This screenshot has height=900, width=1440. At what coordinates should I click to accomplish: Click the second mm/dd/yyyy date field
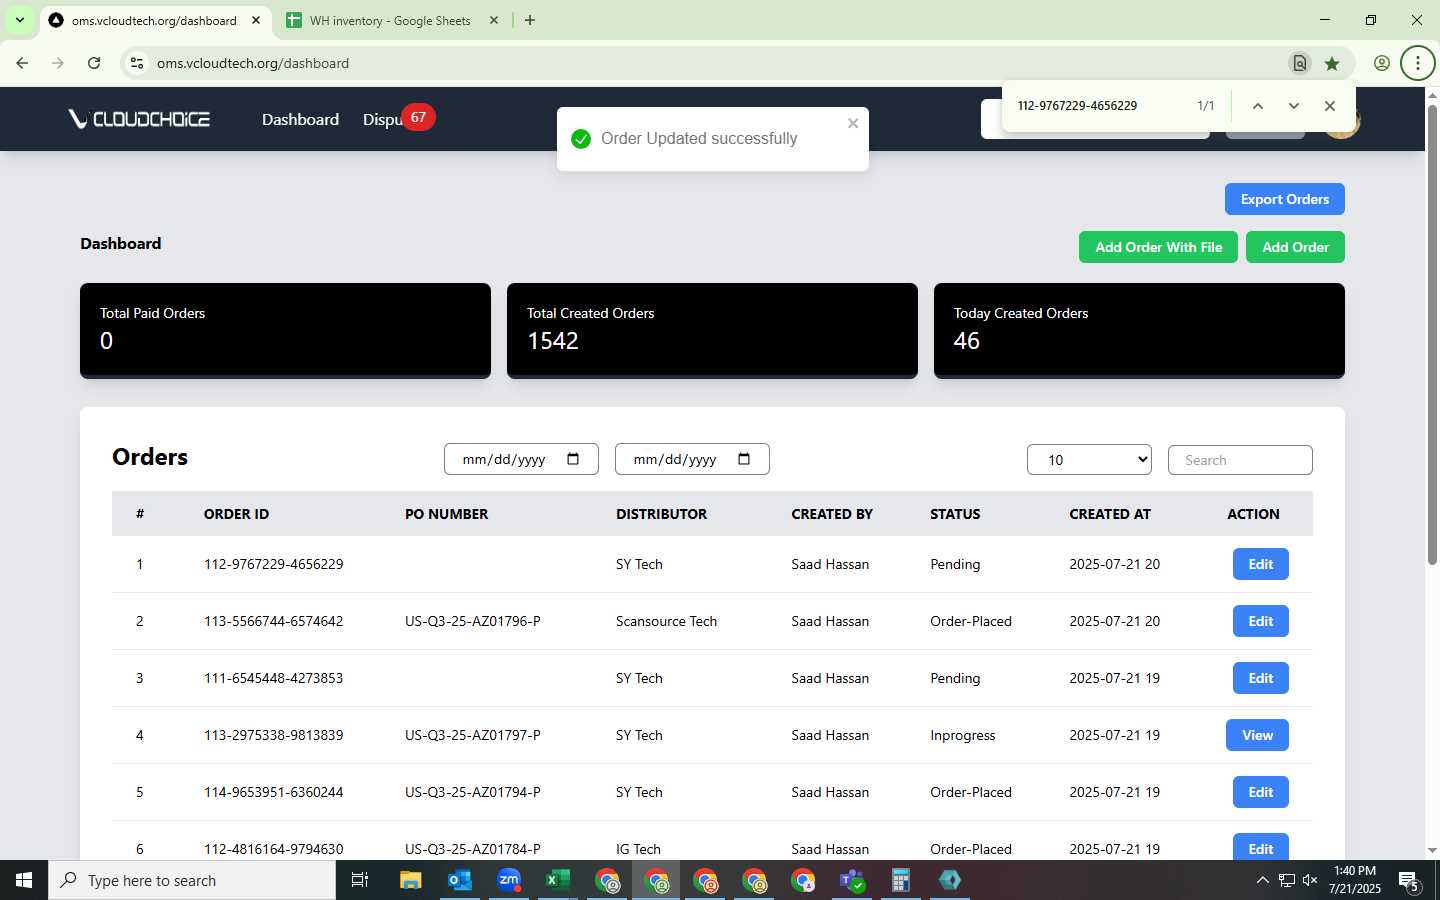692,459
